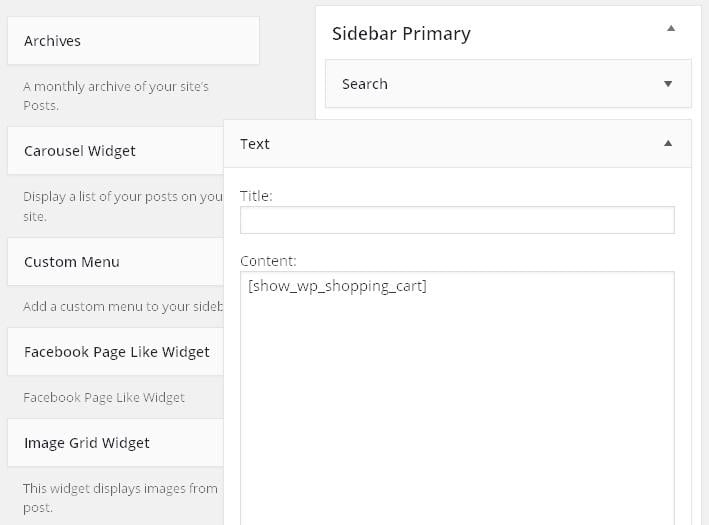Expand the Search widget dropdown arrow
Screen dimensions: 709x525
pos(668,84)
